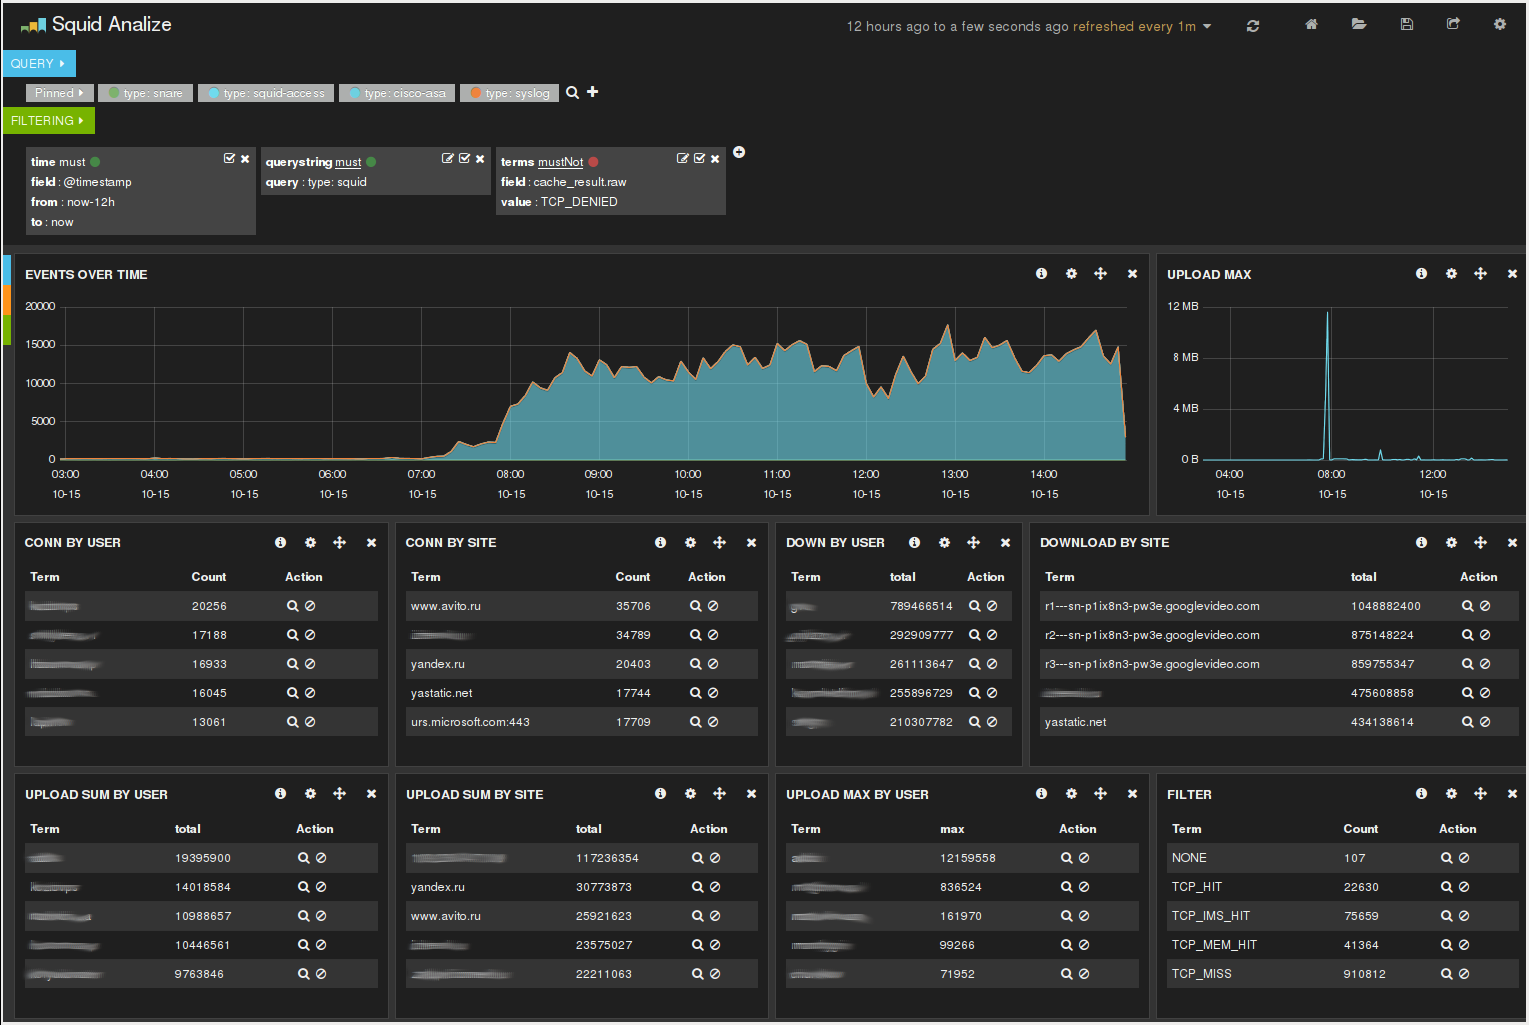Collapse the QUERY section
This screenshot has height=1025, width=1529.
tap(38, 63)
